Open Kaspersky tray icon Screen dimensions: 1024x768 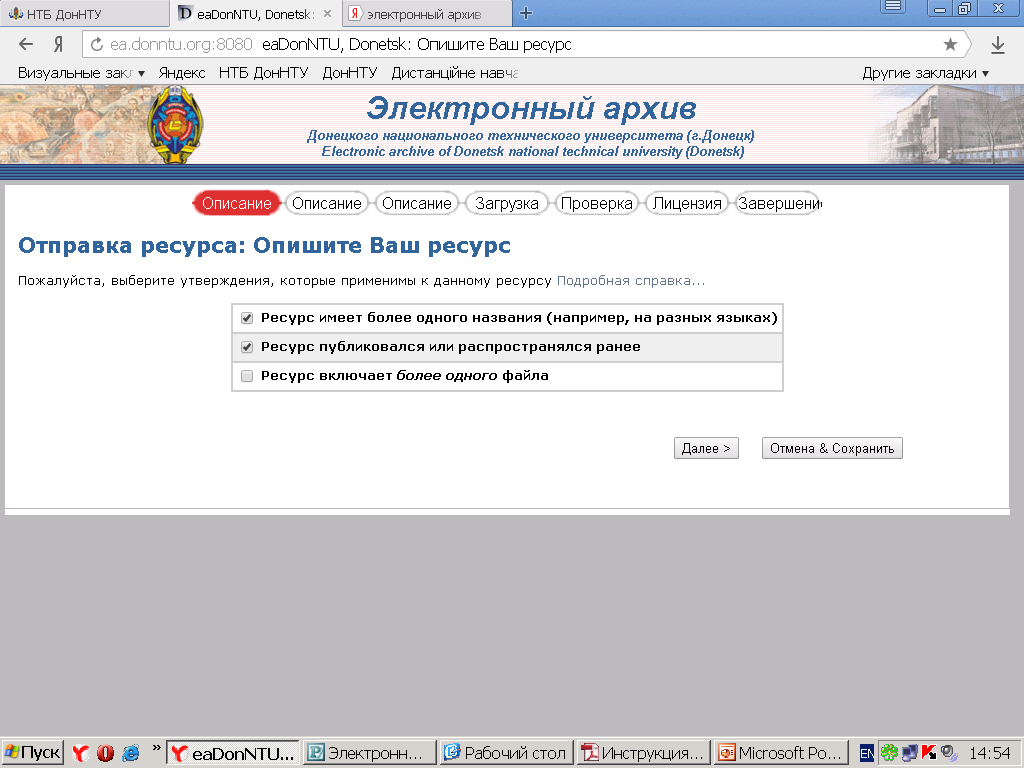coord(929,753)
